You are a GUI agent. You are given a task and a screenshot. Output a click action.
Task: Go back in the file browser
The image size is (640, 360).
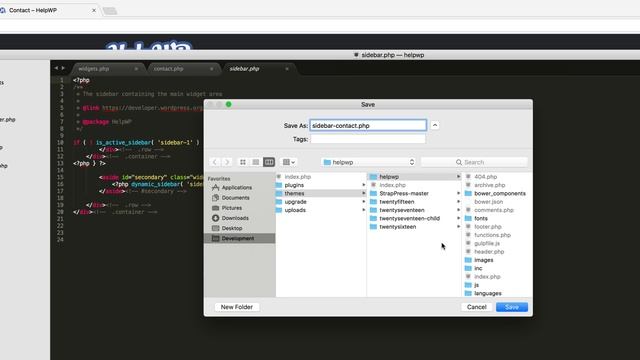click(x=215, y=162)
